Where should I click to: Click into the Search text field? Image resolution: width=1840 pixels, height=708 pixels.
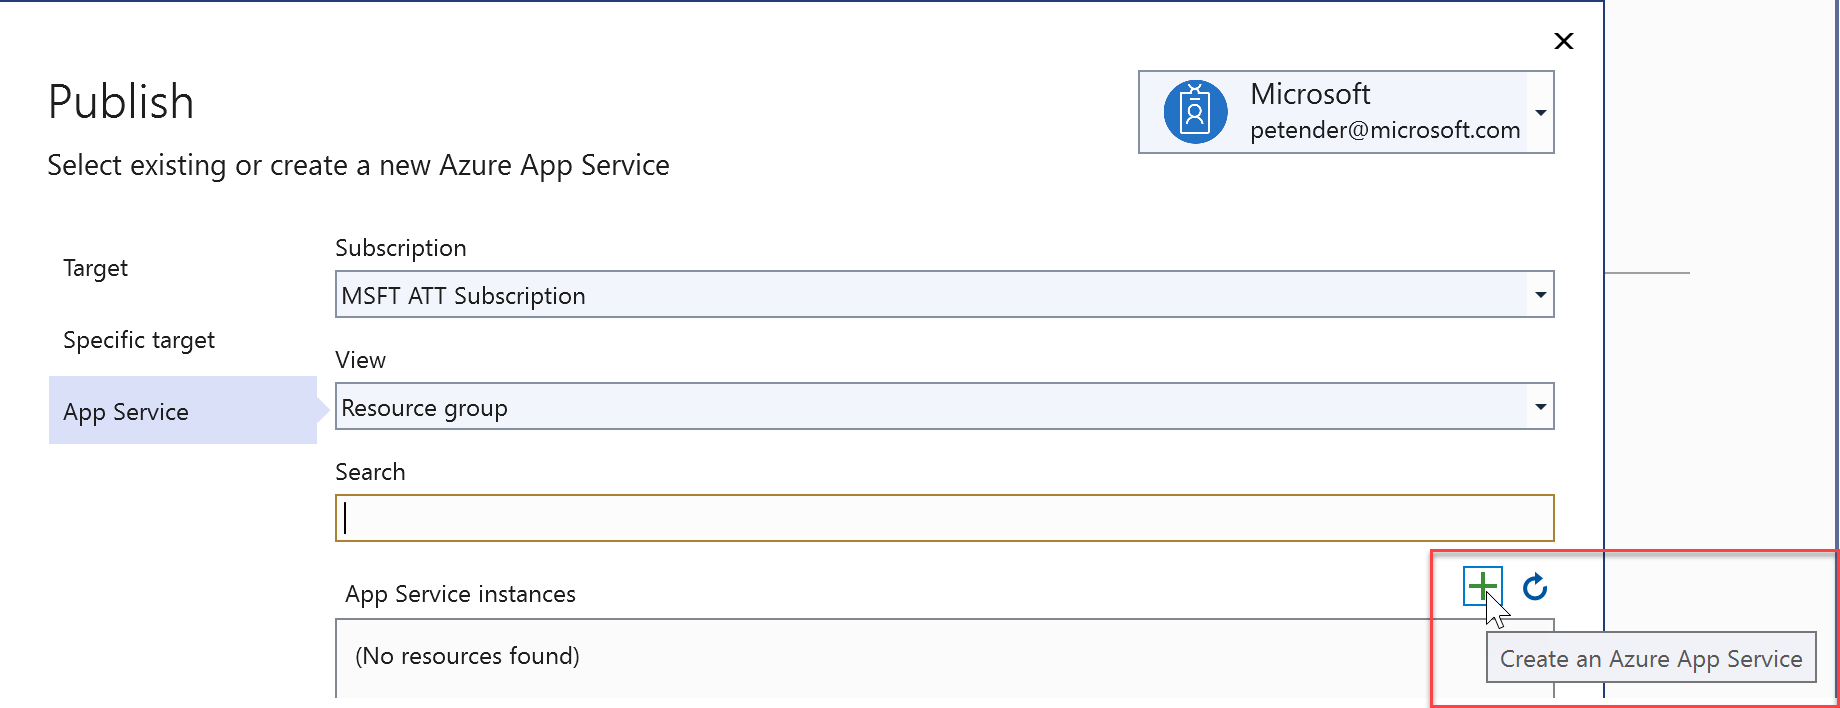click(944, 518)
